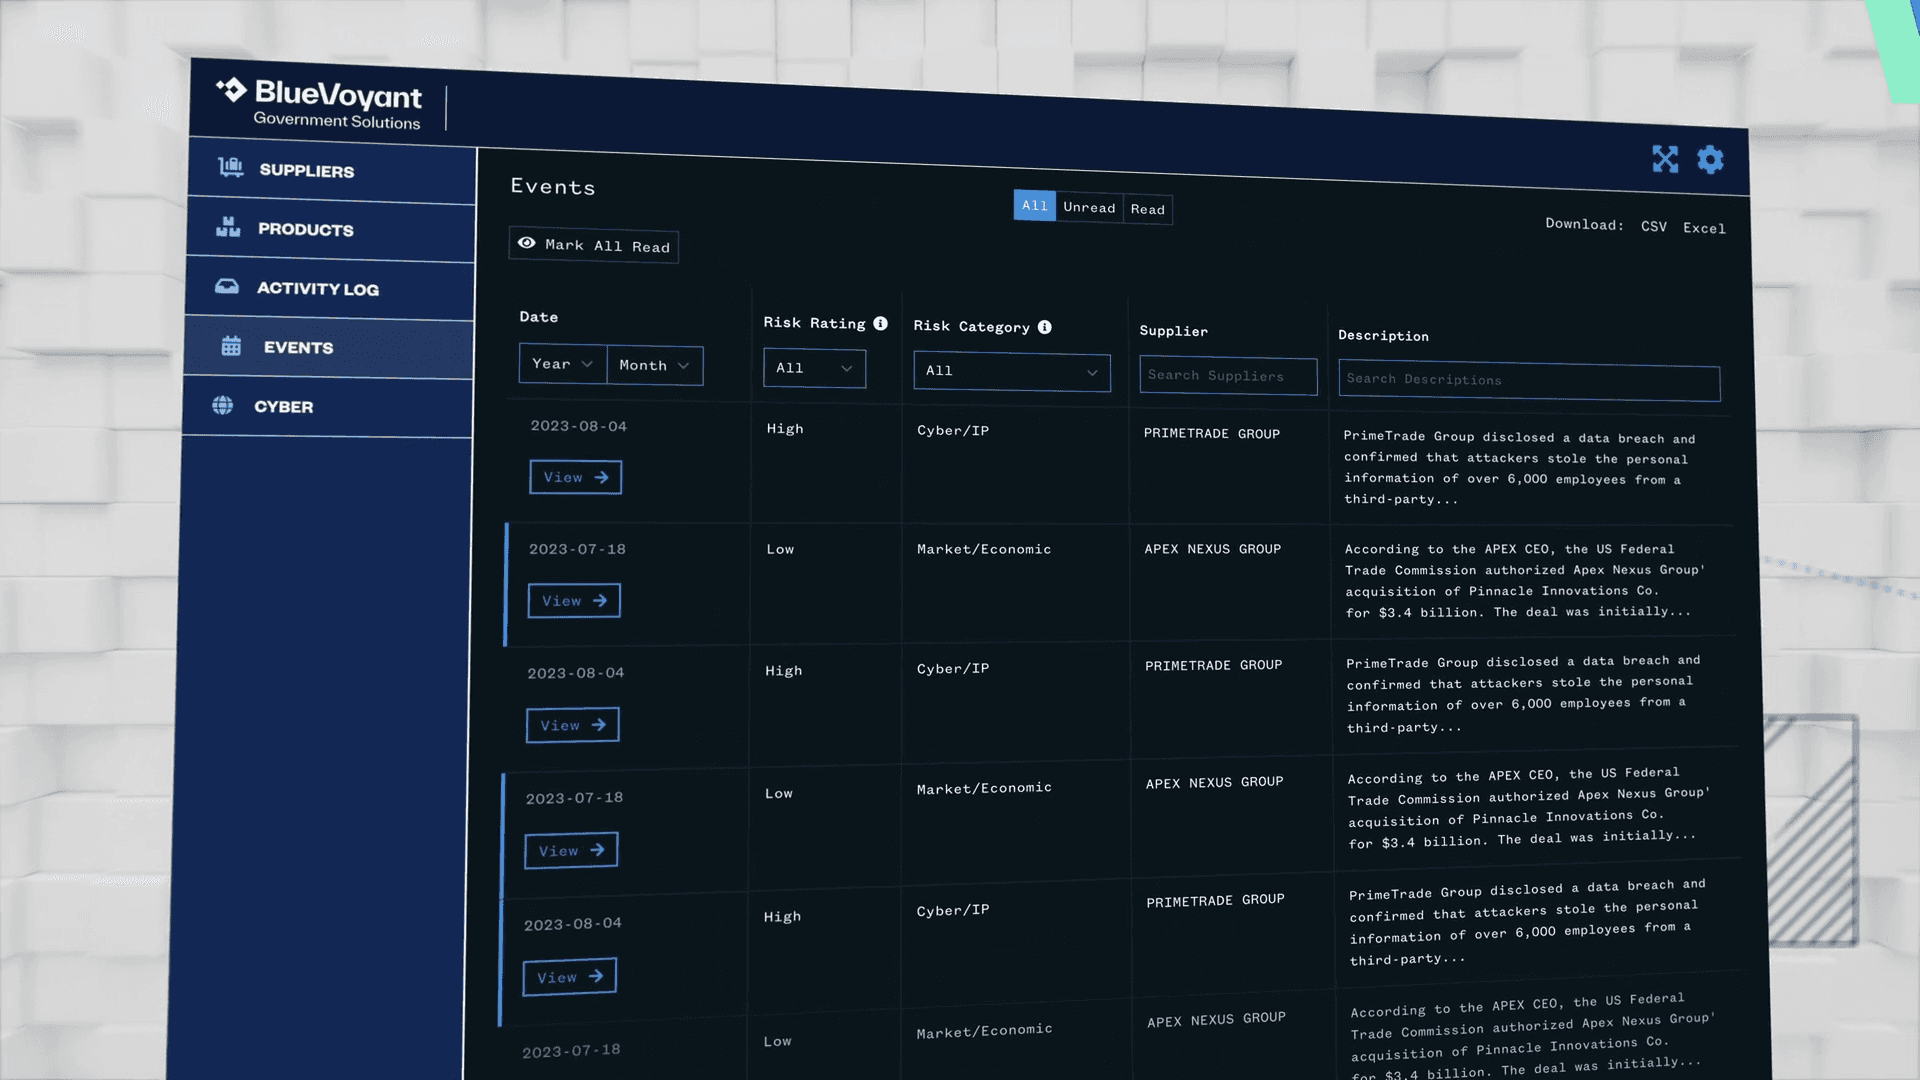Click the fullscreen expand icon
The width and height of the screenshot is (1920, 1080).
coord(1665,159)
